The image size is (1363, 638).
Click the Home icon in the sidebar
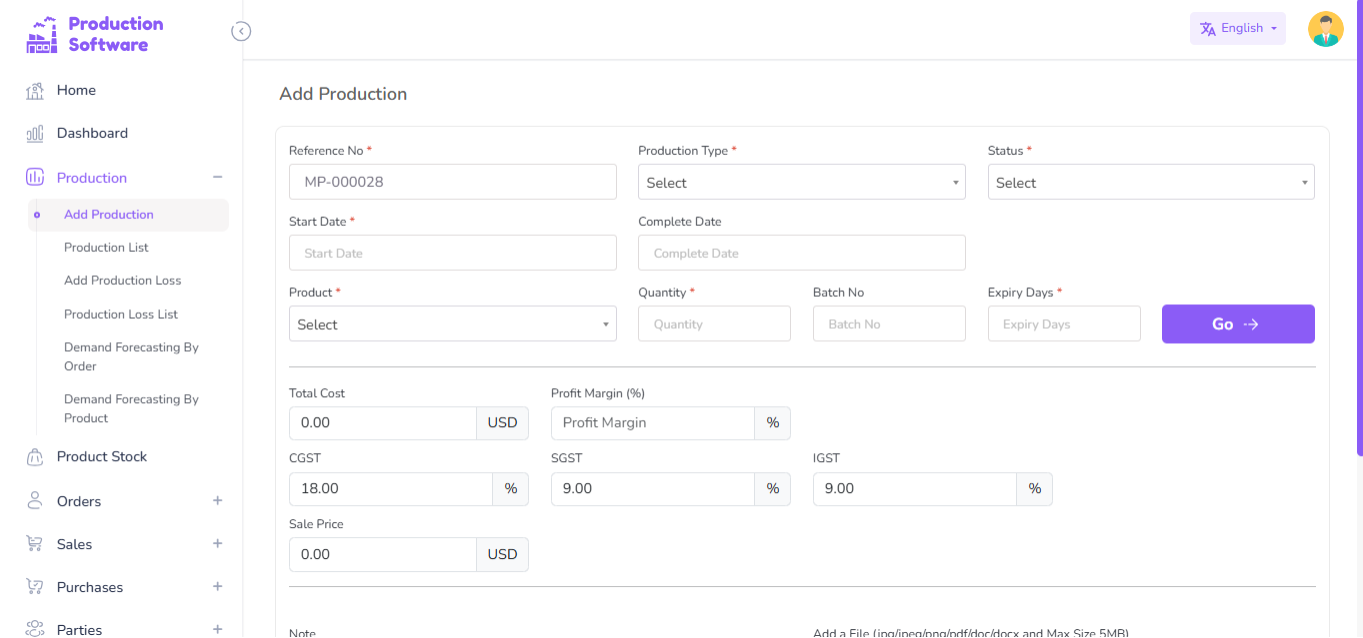(x=35, y=91)
